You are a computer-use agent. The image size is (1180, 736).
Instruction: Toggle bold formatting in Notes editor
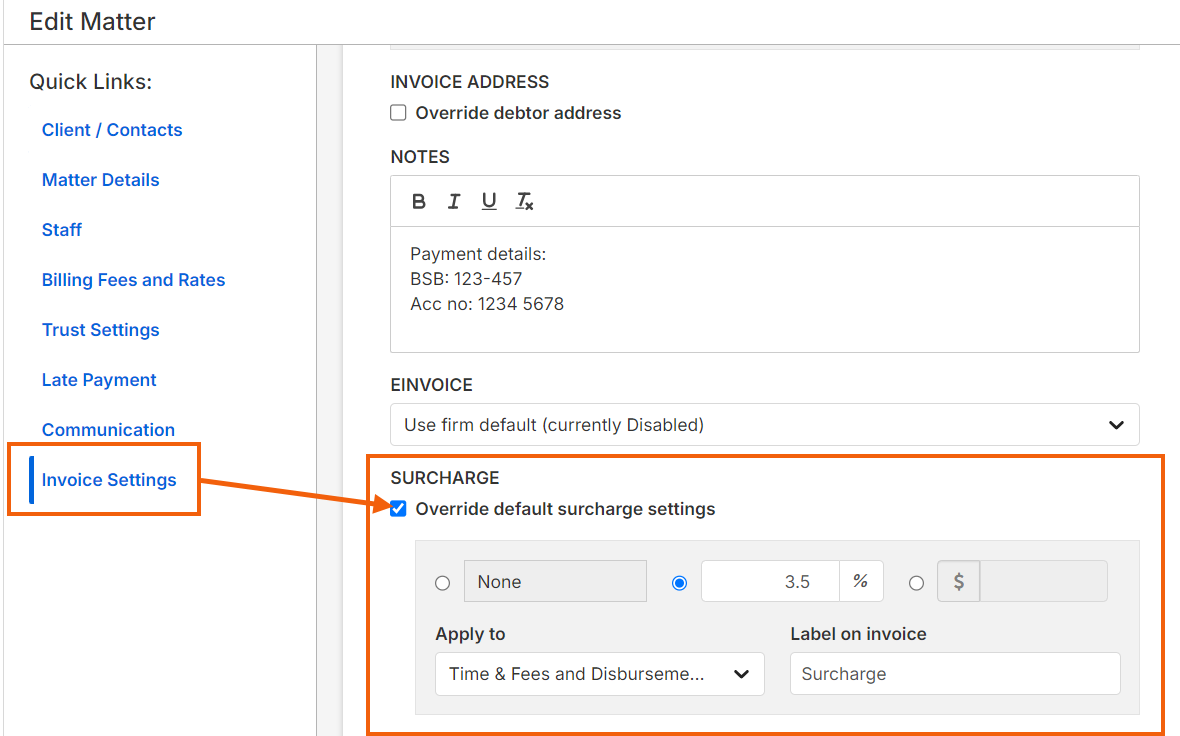(x=419, y=202)
